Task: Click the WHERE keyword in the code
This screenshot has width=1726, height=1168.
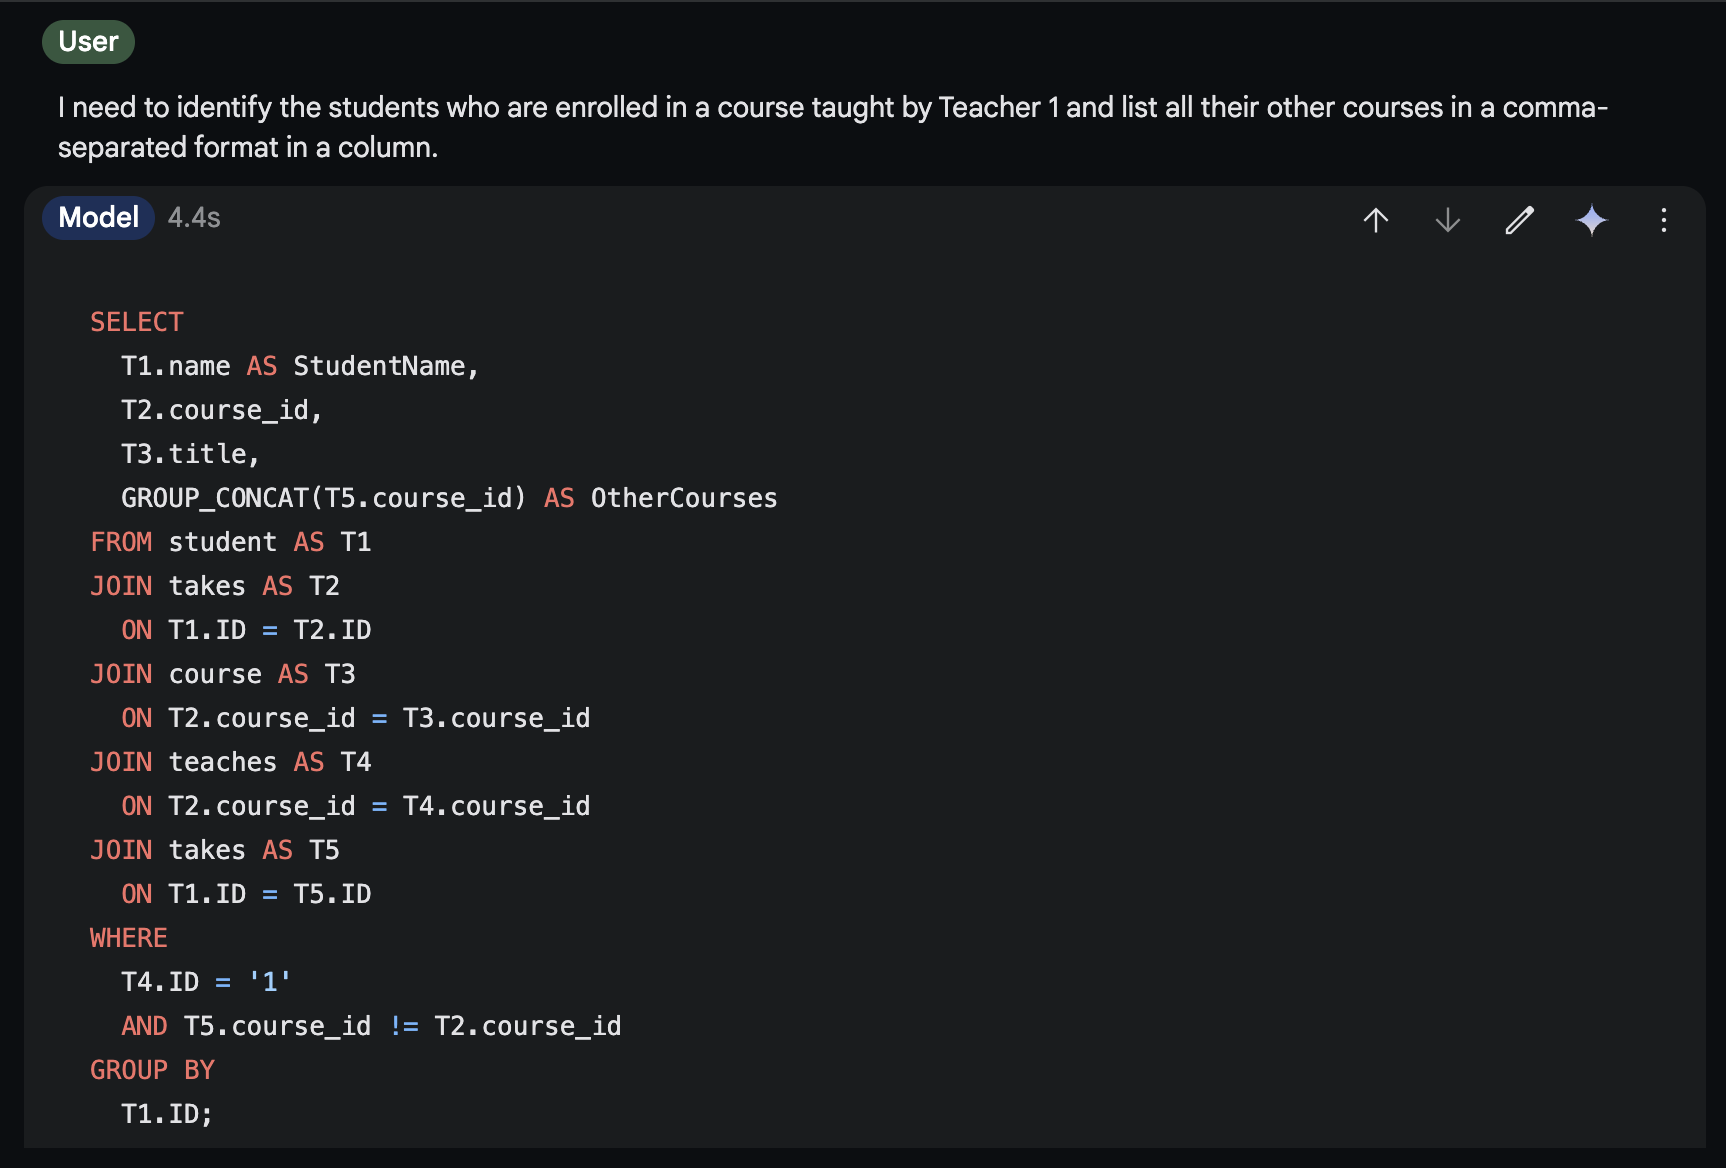Action: click(129, 938)
